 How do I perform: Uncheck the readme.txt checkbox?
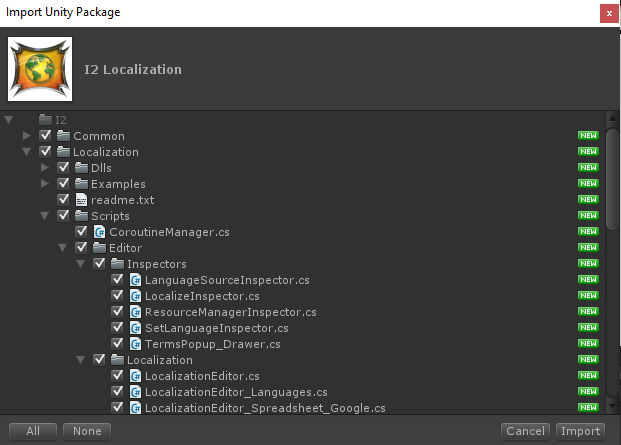click(x=64, y=200)
